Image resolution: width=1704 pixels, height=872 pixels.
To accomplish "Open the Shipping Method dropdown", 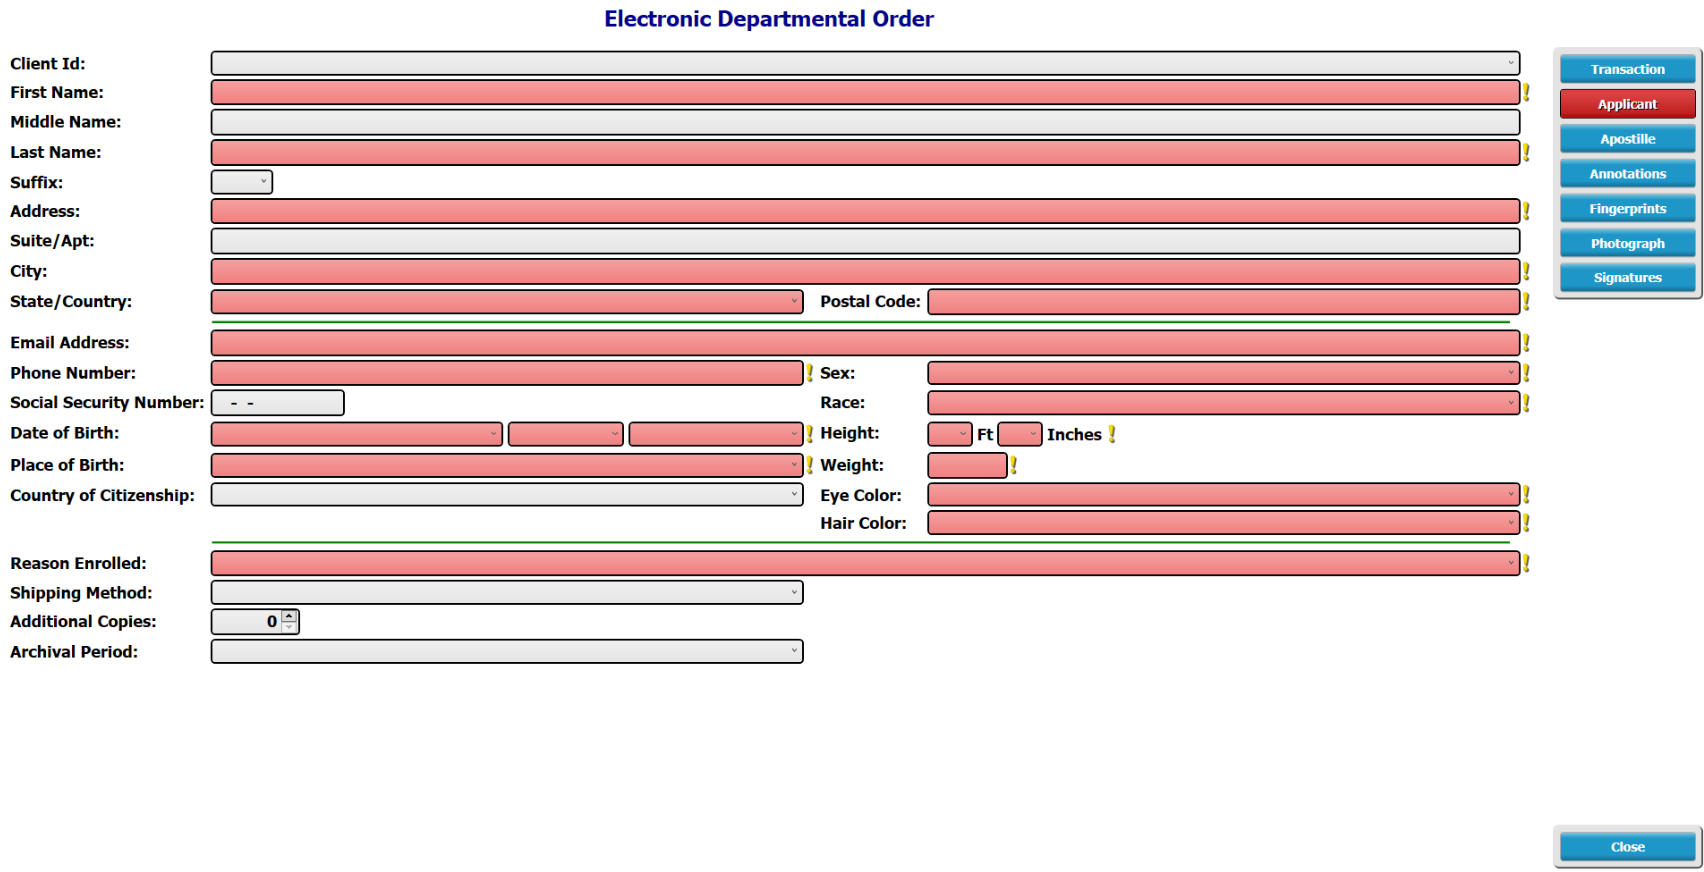I will pyautogui.click(x=507, y=592).
